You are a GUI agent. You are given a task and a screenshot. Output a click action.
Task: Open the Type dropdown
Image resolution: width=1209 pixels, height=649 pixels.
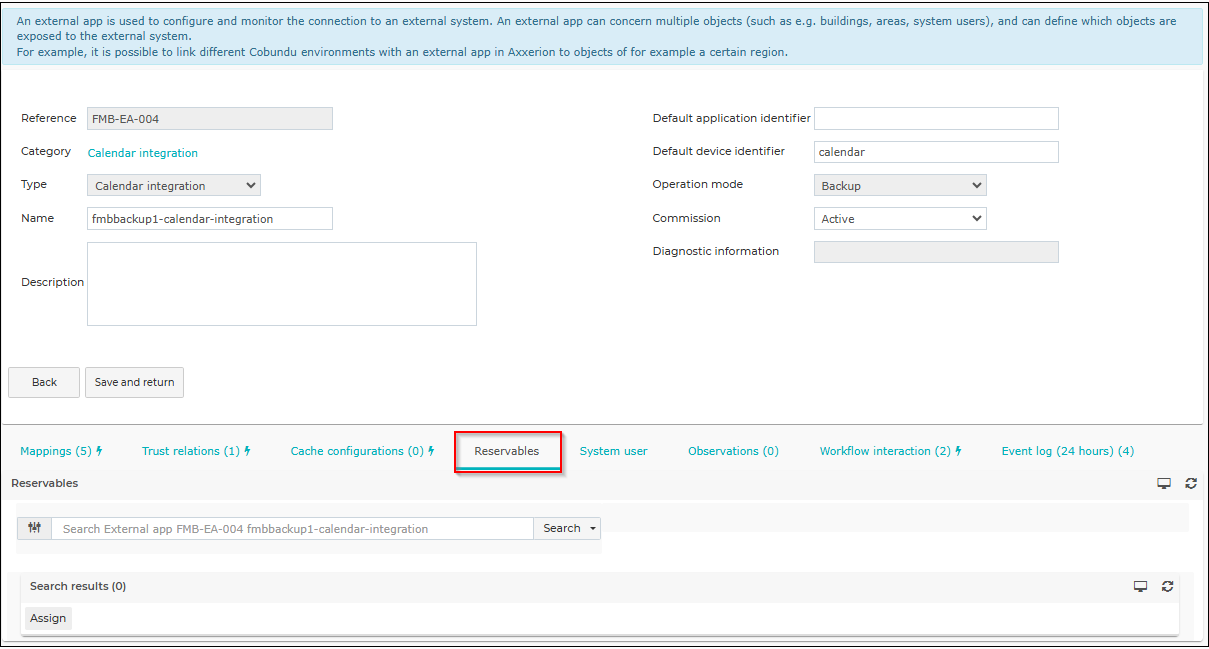(x=174, y=186)
